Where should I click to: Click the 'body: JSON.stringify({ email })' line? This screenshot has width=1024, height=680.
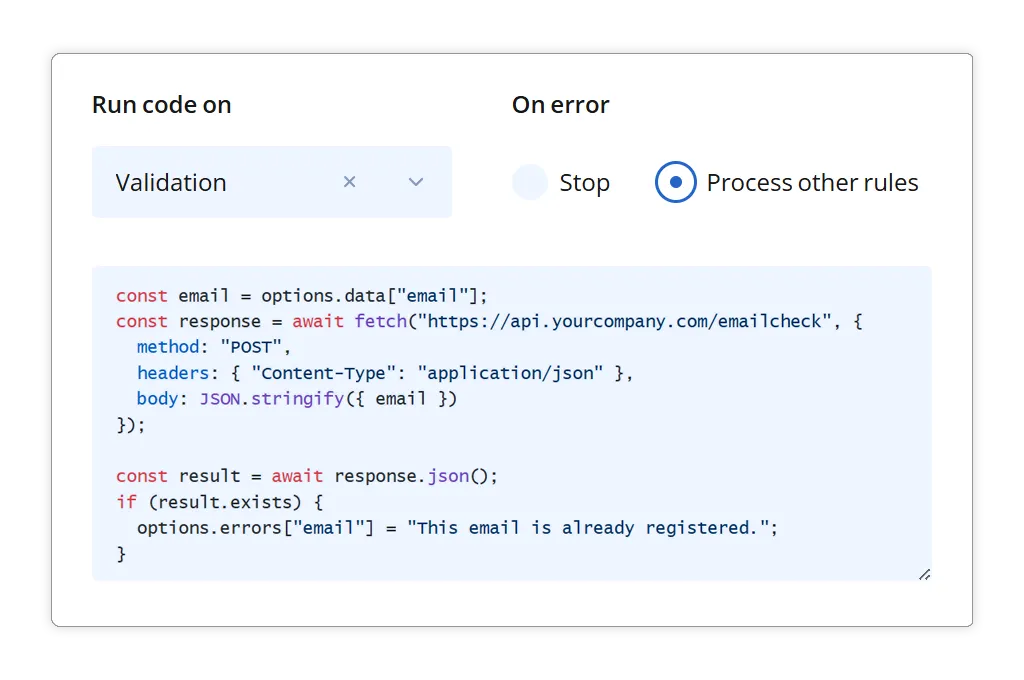click(296, 398)
